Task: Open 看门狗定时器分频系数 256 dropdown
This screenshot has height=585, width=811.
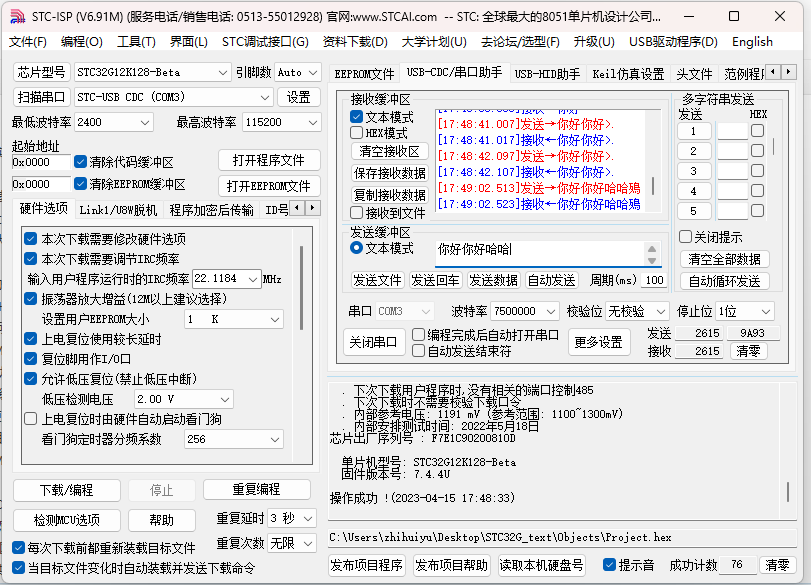Action: (x=234, y=439)
